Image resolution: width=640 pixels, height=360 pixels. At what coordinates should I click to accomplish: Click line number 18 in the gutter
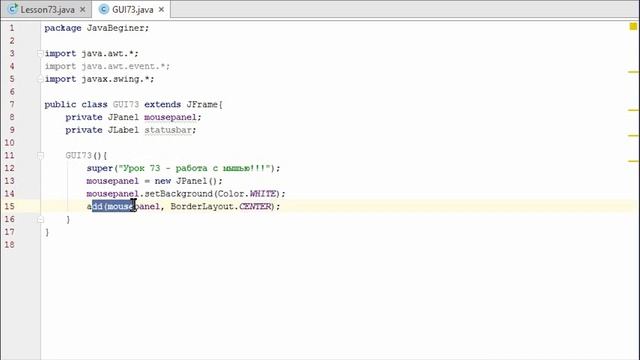pos(9,244)
